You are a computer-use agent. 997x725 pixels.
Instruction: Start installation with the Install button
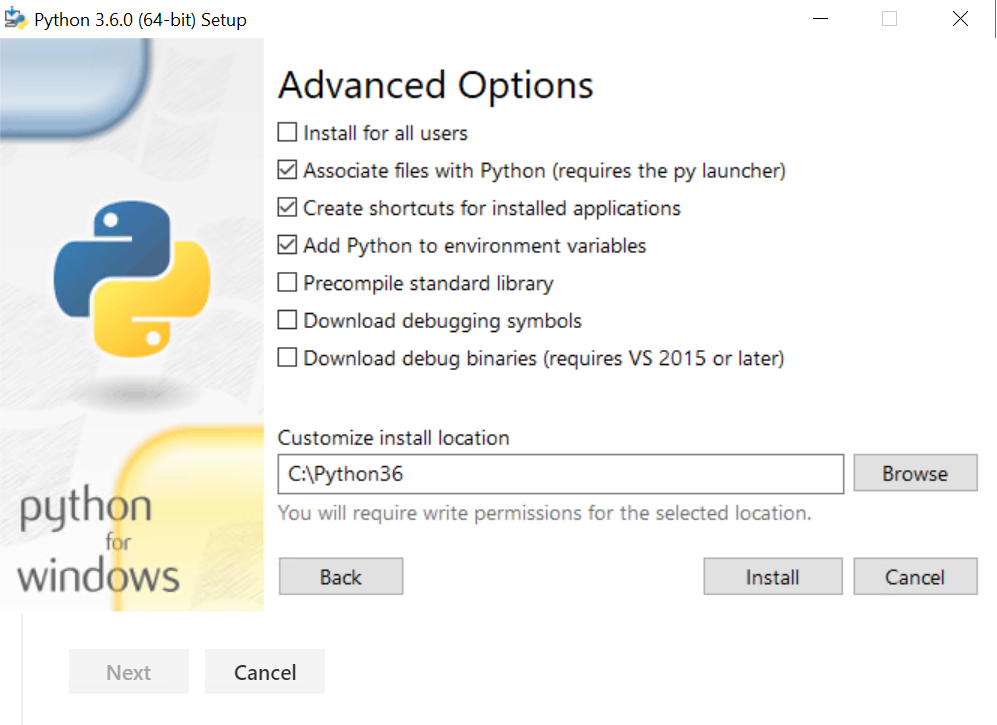[x=773, y=577]
